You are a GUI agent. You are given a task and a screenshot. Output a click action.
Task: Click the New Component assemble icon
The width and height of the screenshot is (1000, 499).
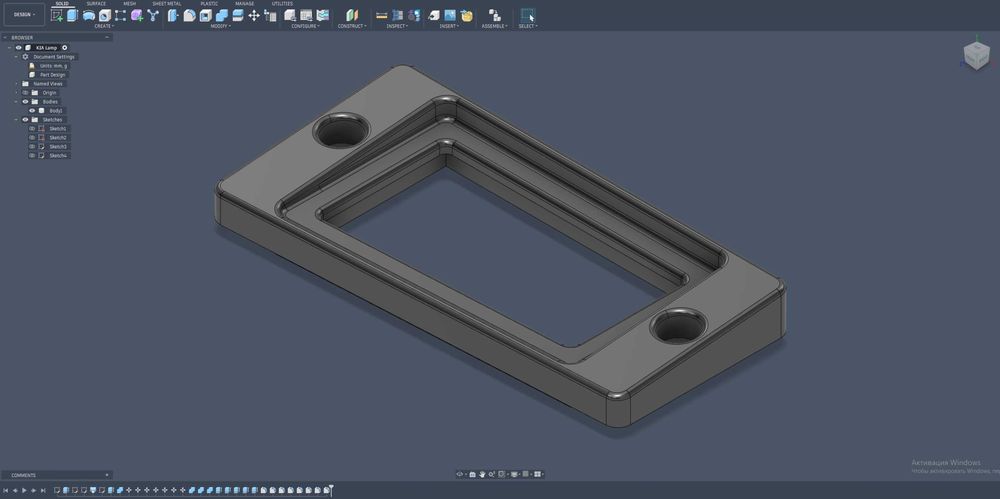click(494, 15)
